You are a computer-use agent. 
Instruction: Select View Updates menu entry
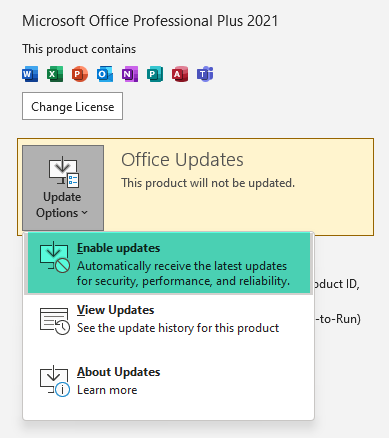coord(169,320)
